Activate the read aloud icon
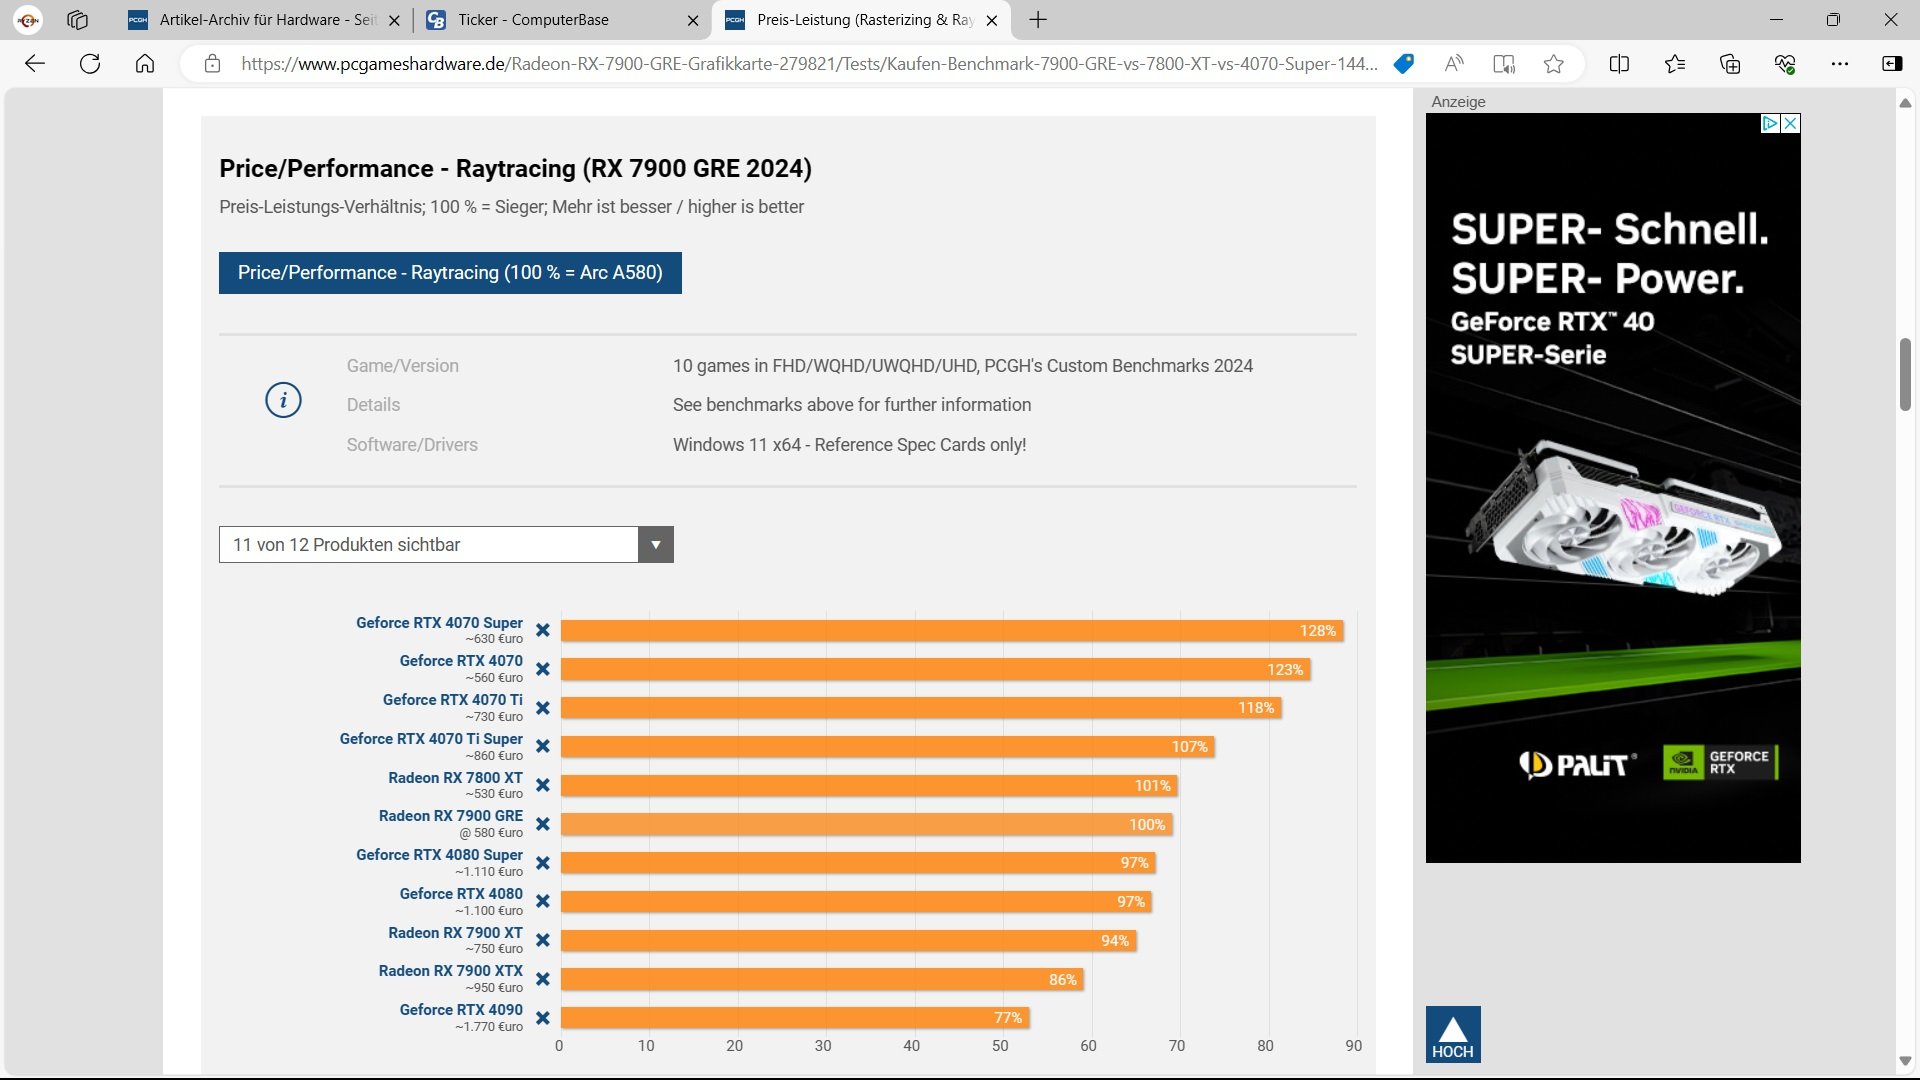This screenshot has height=1080, width=1922. click(1454, 64)
